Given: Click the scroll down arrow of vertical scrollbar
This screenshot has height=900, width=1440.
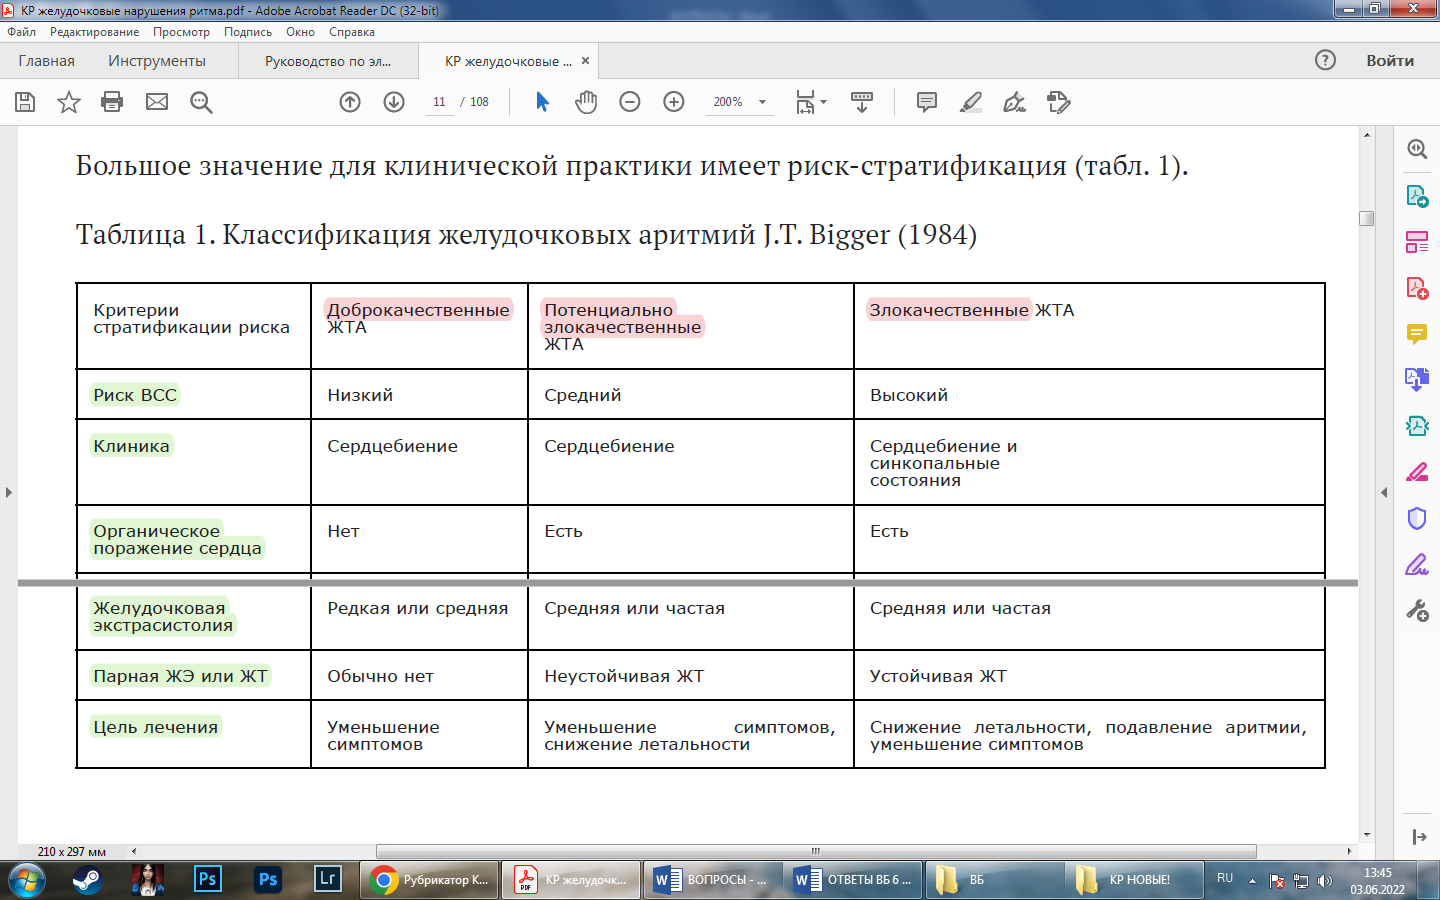Looking at the screenshot, I should pyautogui.click(x=1367, y=835).
